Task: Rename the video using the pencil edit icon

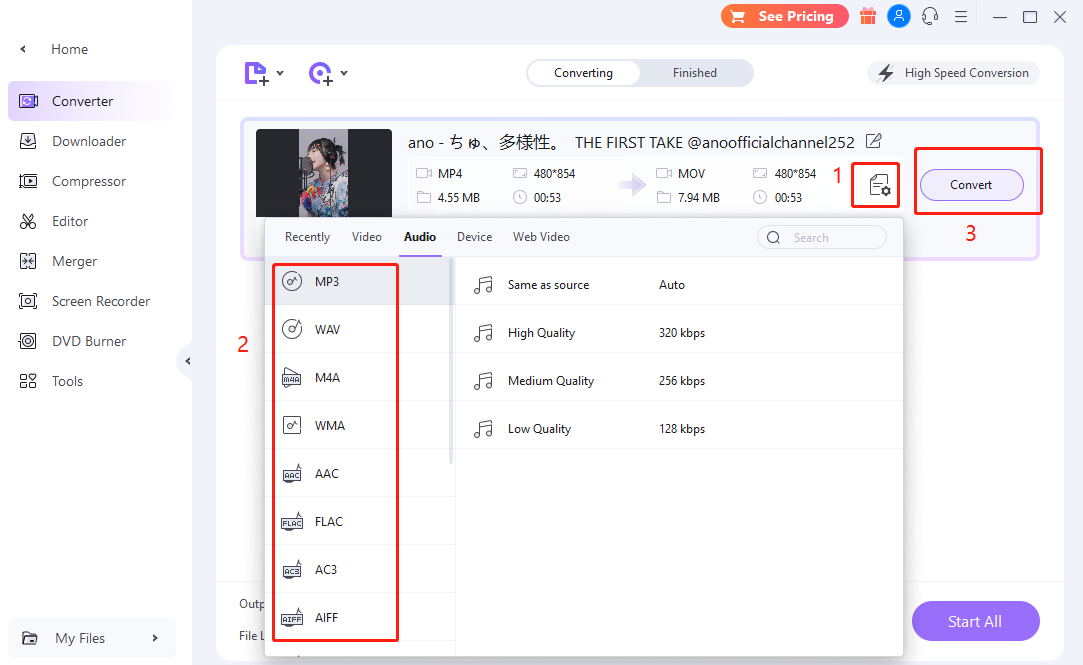Action: pos(873,141)
